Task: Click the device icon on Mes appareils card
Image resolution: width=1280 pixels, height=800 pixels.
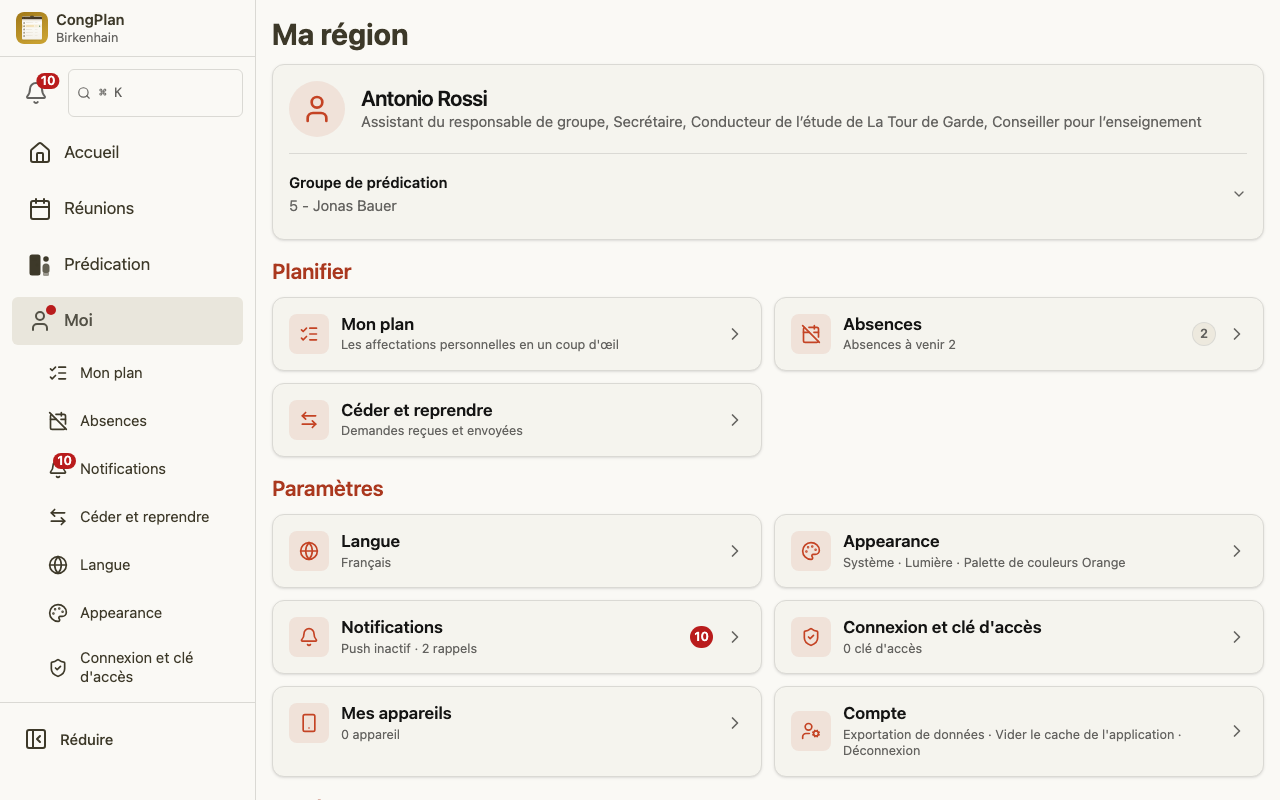Action: 309,723
